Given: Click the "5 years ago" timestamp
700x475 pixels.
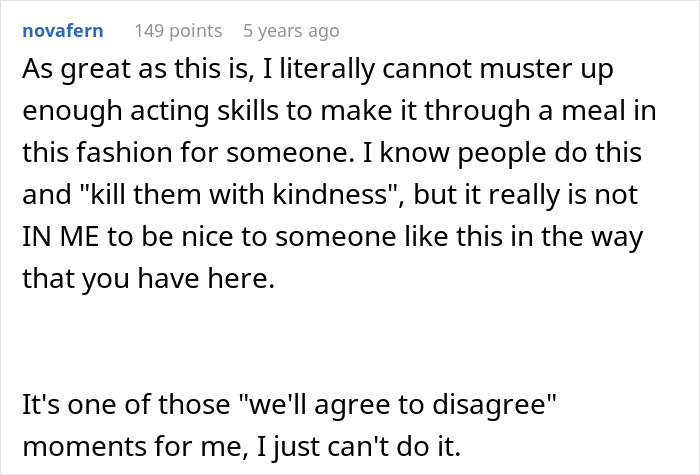Looking at the screenshot, I should (x=291, y=31).
